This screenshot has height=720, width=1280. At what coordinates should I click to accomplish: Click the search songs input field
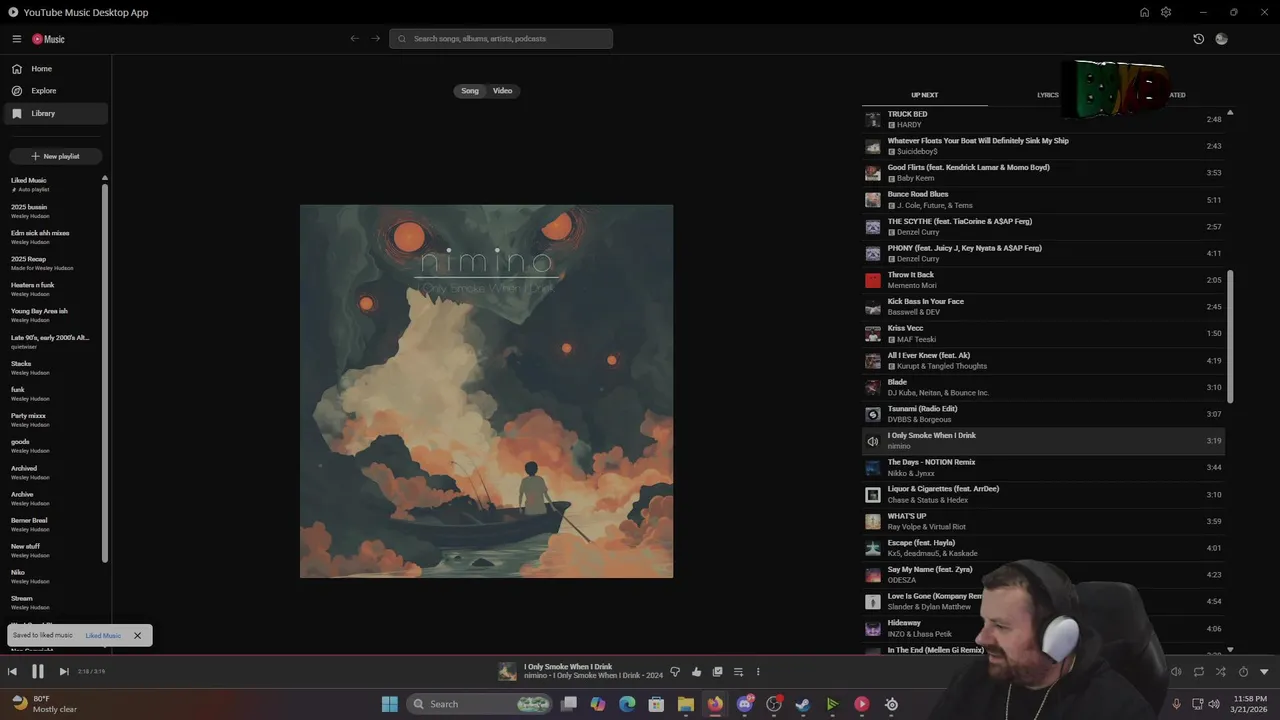coord(501,39)
